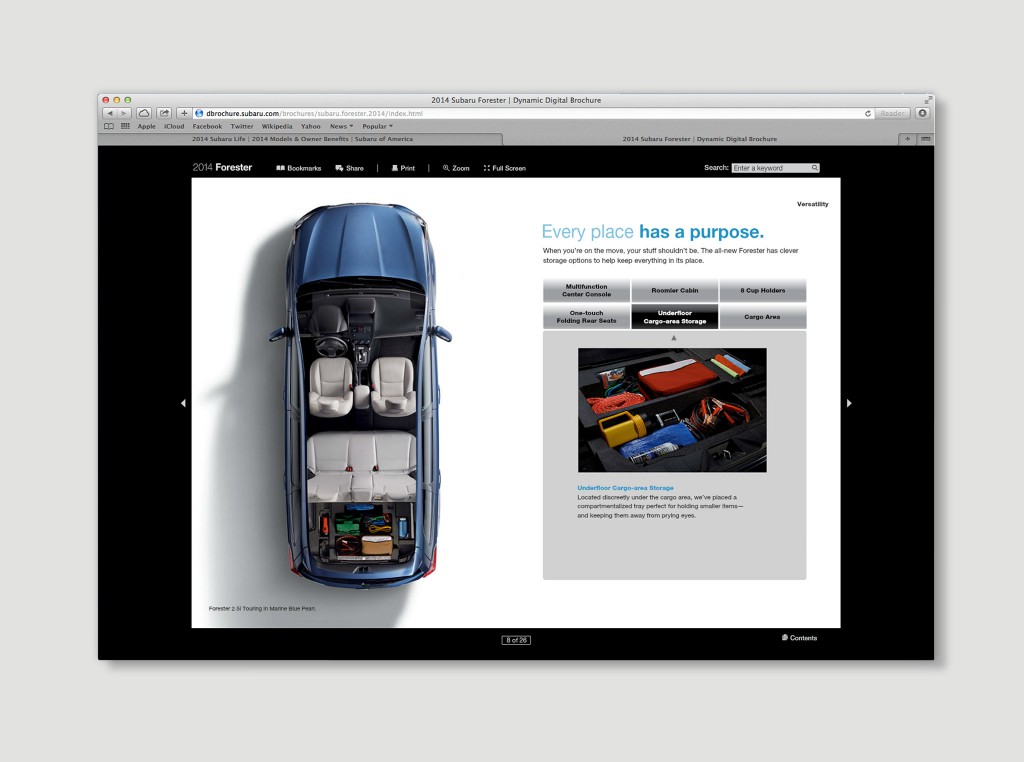Open the Top Sites grid icon
1024x762 pixels.
[x=125, y=126]
